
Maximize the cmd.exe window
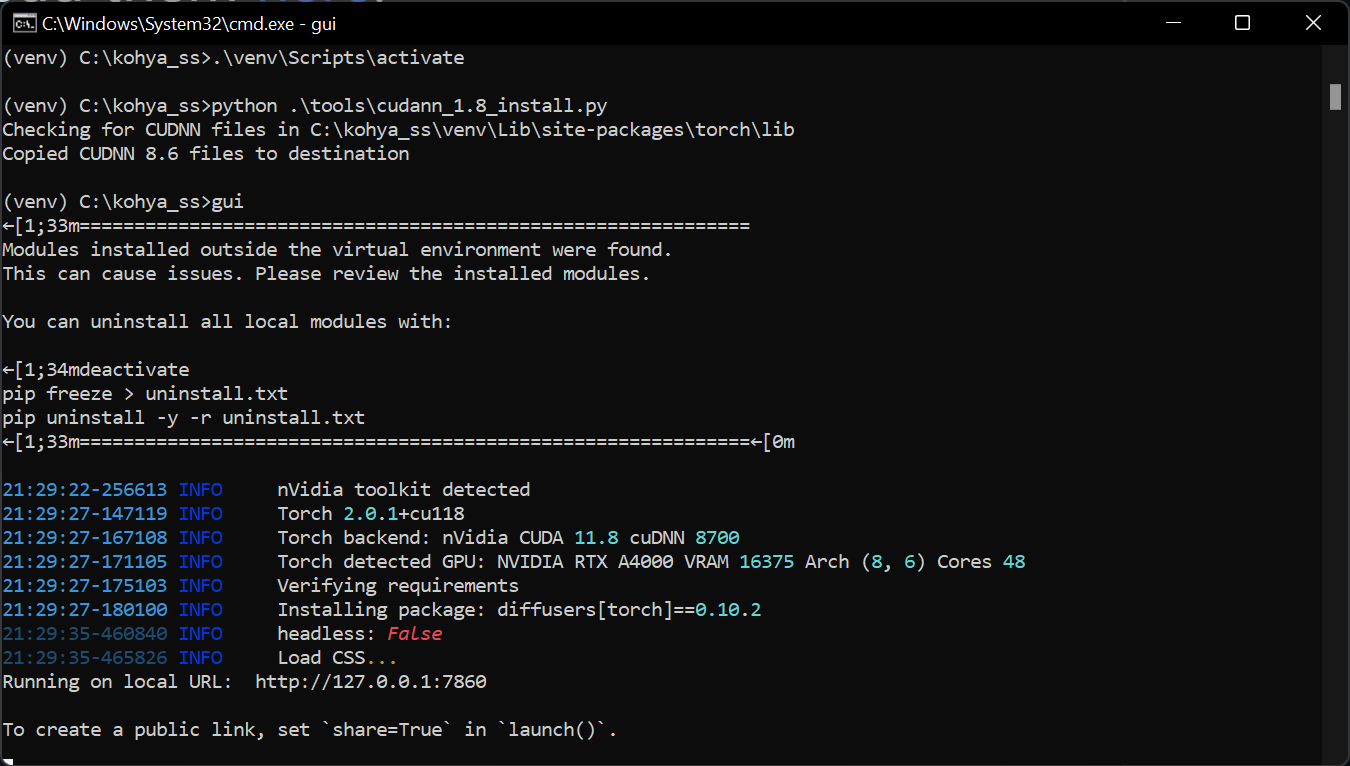pos(1242,22)
